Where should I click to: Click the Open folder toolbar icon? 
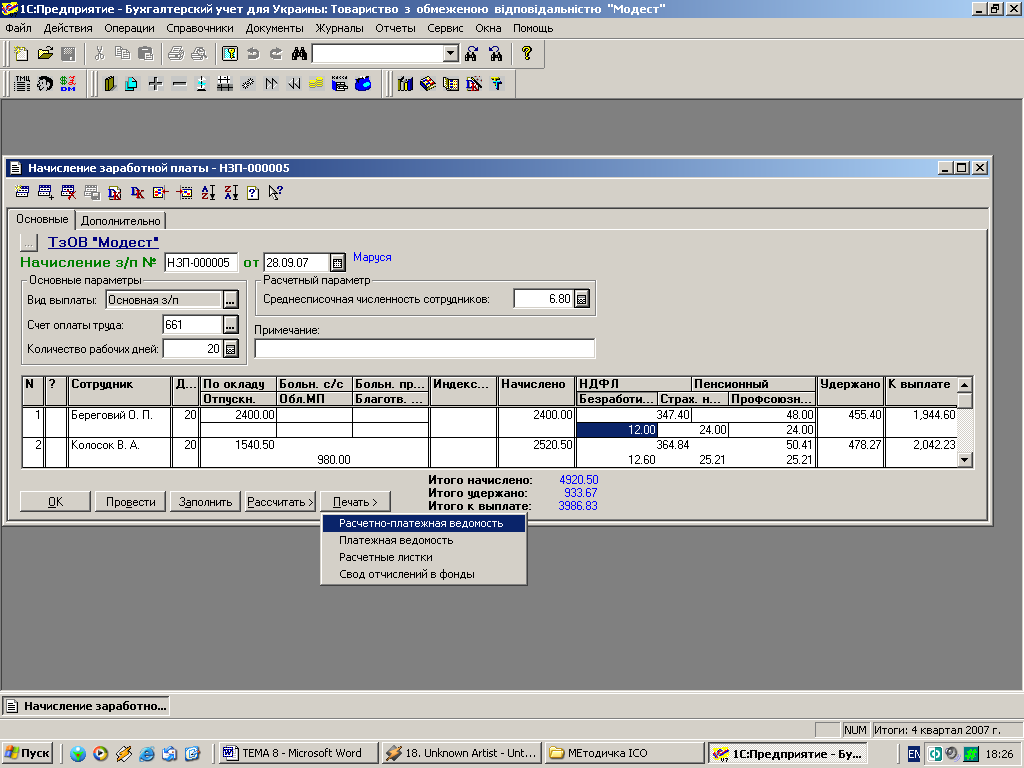point(45,54)
